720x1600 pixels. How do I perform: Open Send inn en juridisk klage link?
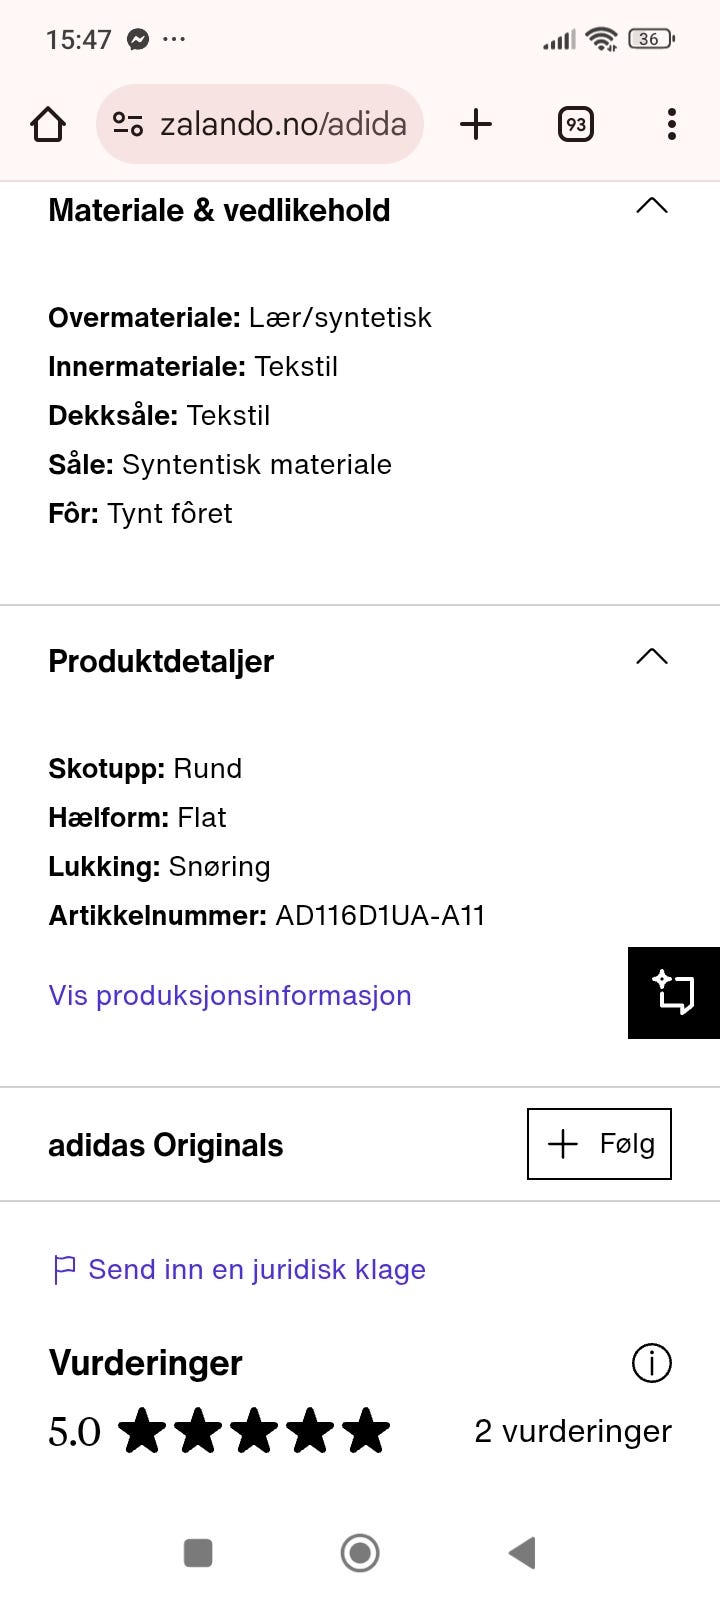click(257, 1270)
